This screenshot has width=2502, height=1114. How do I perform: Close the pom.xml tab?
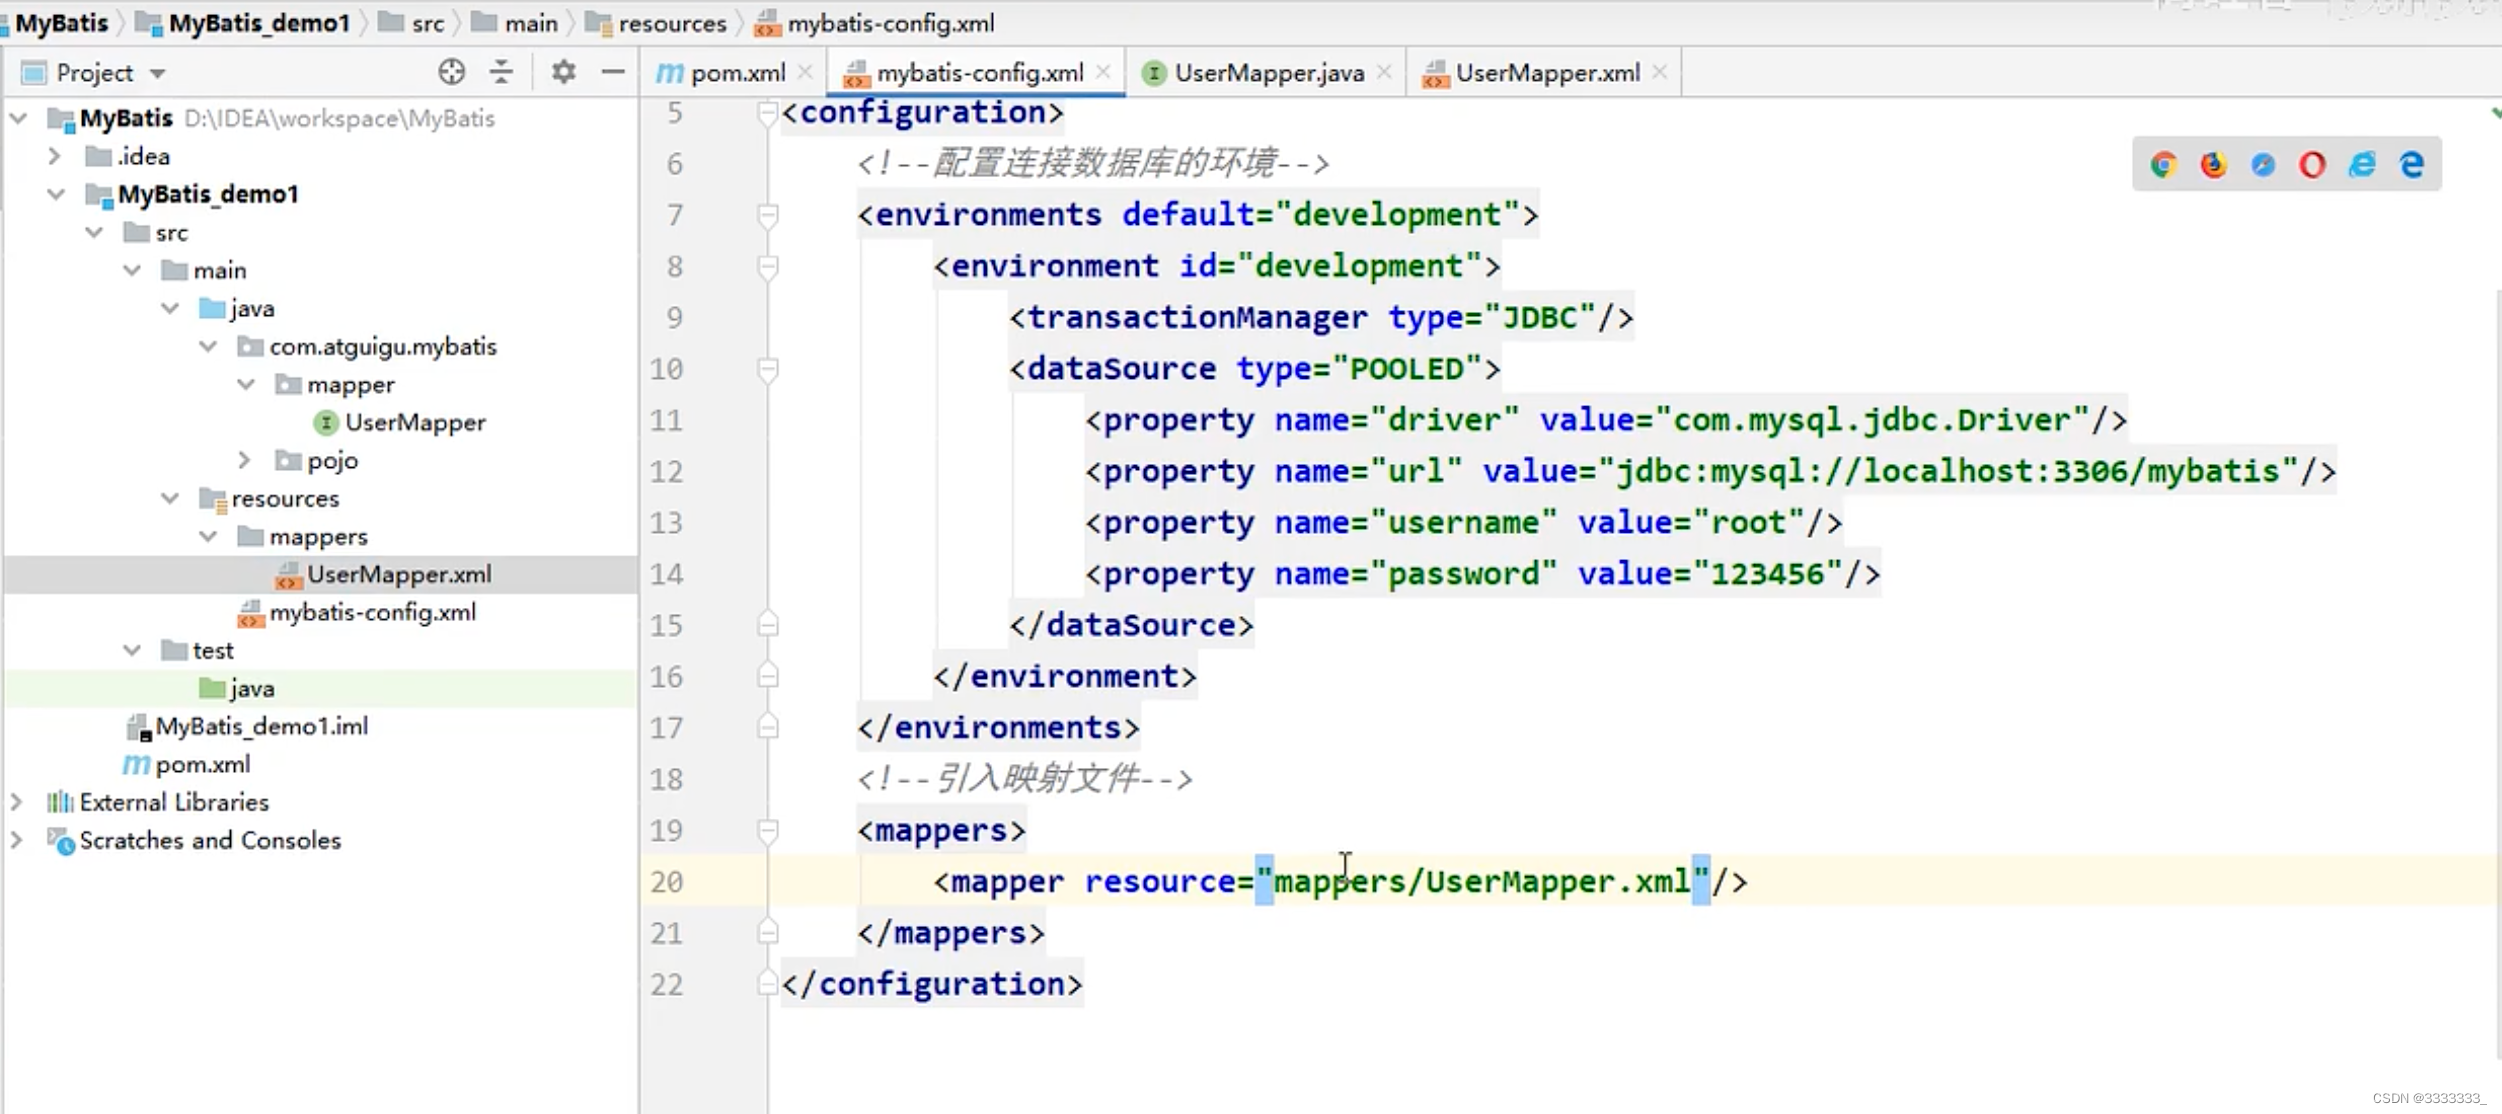pyautogui.click(x=805, y=72)
